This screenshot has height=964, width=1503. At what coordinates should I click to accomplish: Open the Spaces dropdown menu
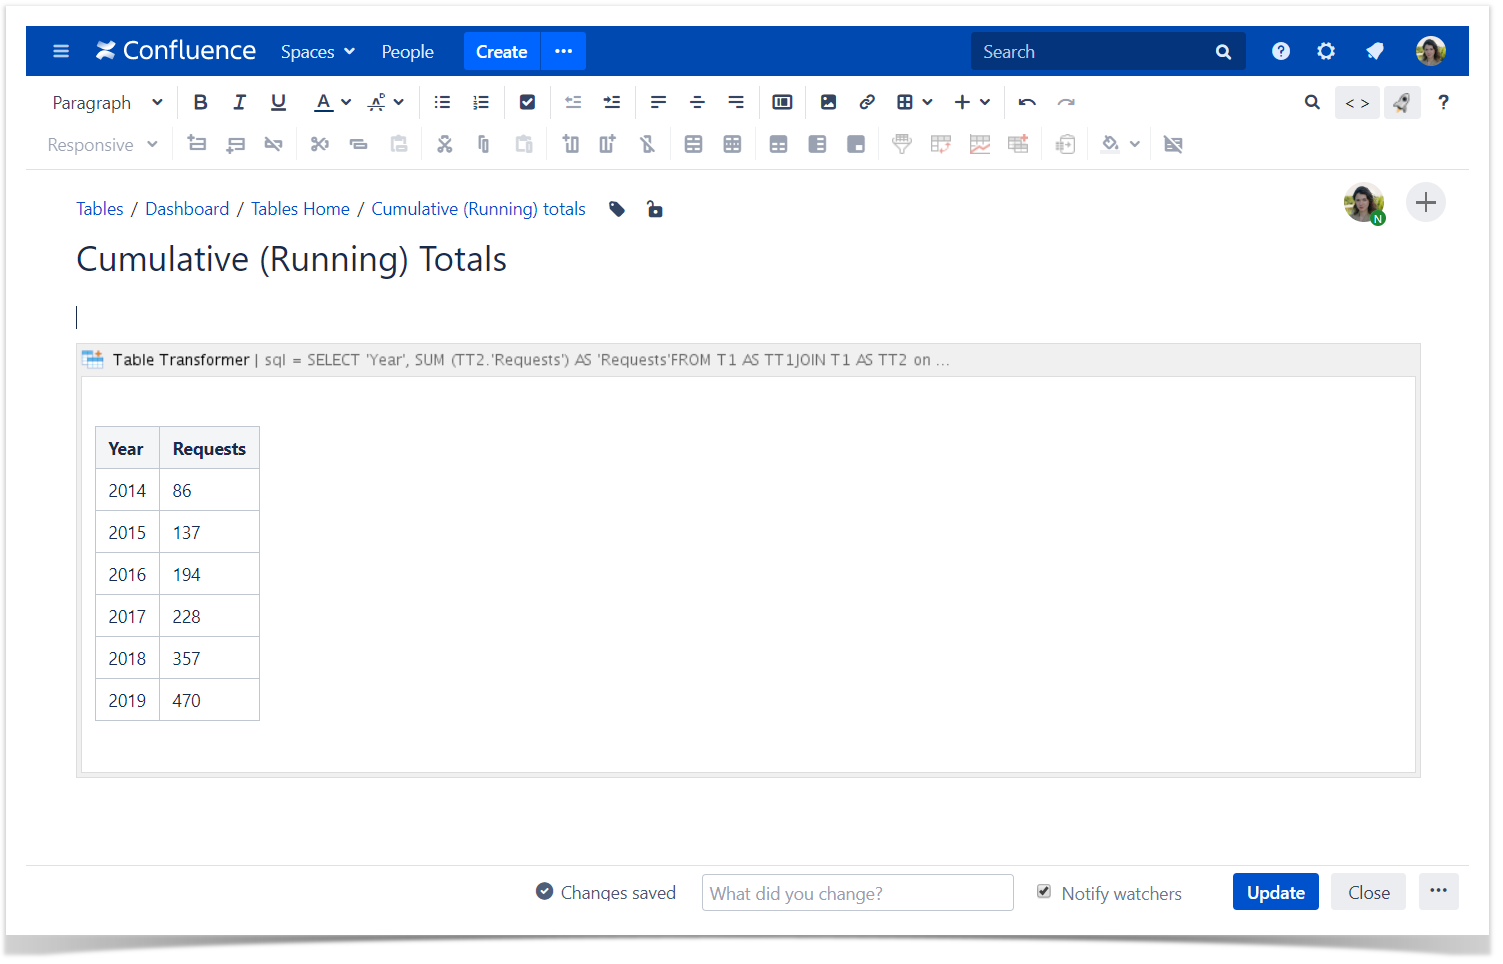(x=317, y=51)
